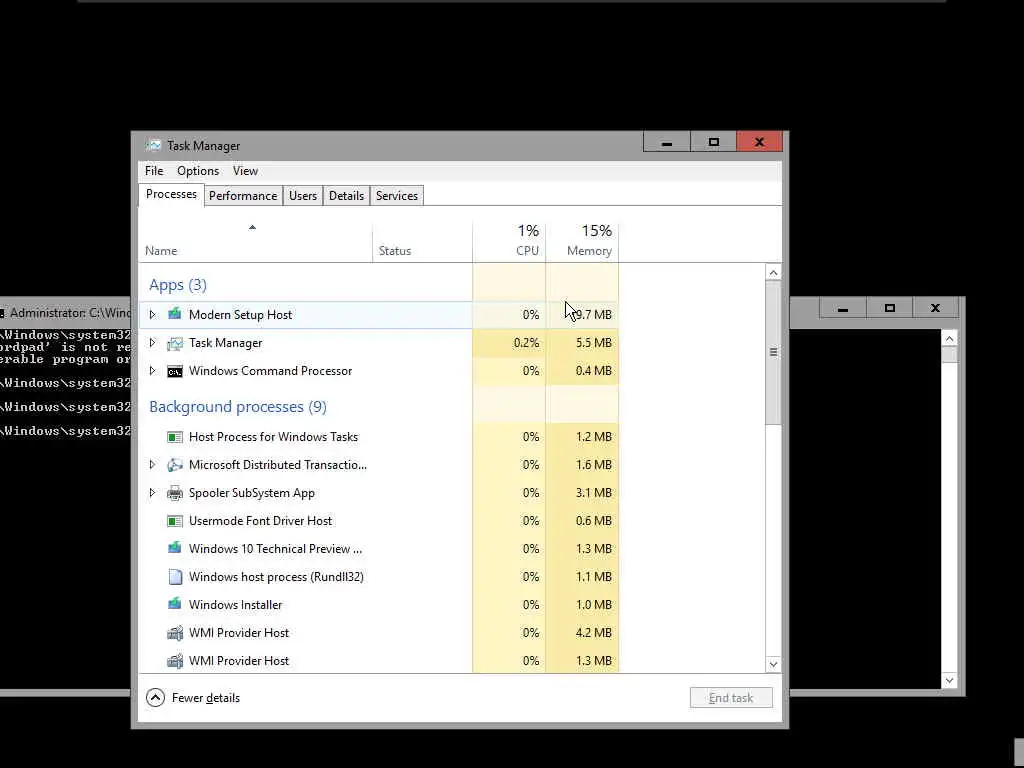This screenshot has height=768, width=1024.
Task: Click the Administrator command prompt title bar
Action: pos(65,313)
